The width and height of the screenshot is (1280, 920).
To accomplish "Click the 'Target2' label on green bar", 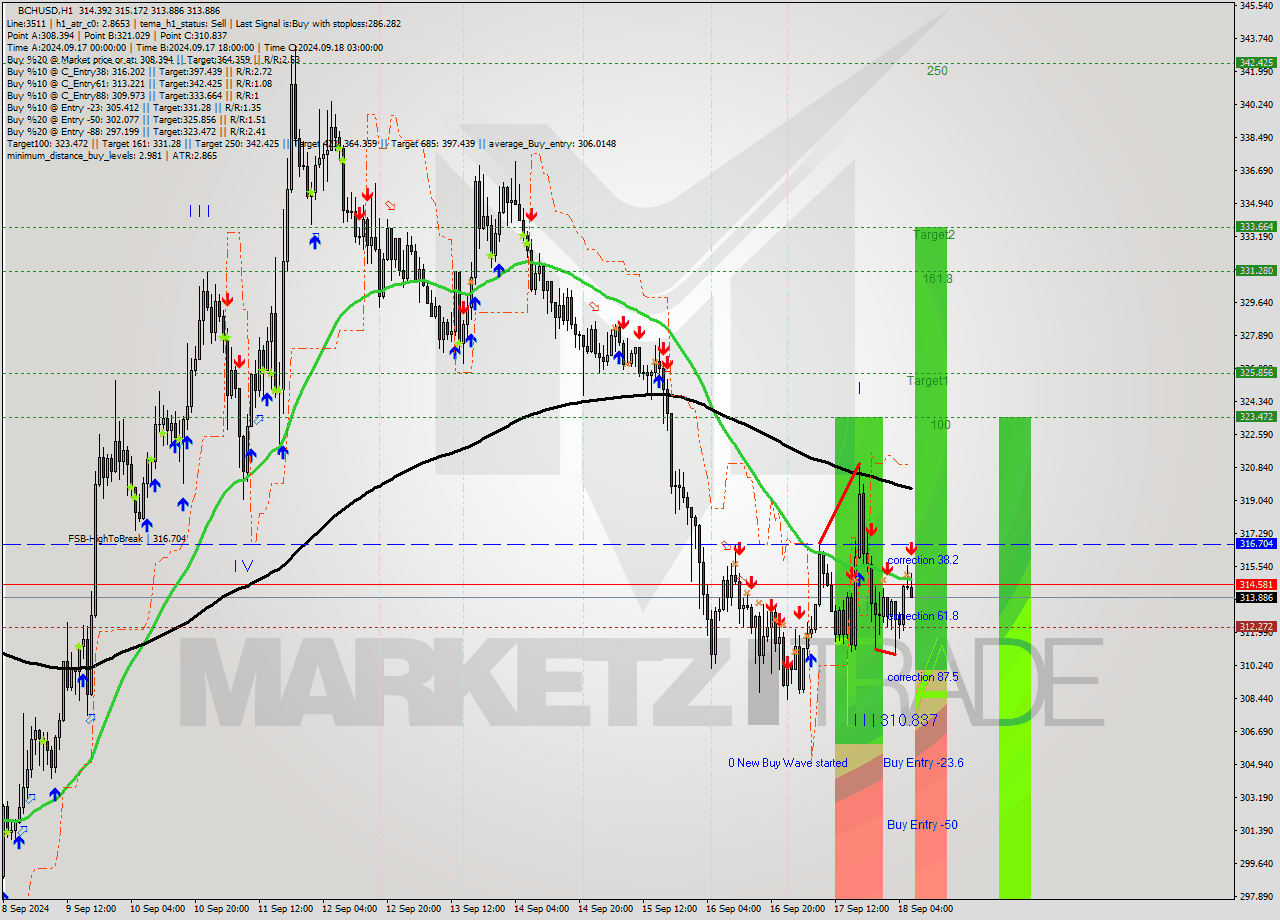I will [934, 235].
